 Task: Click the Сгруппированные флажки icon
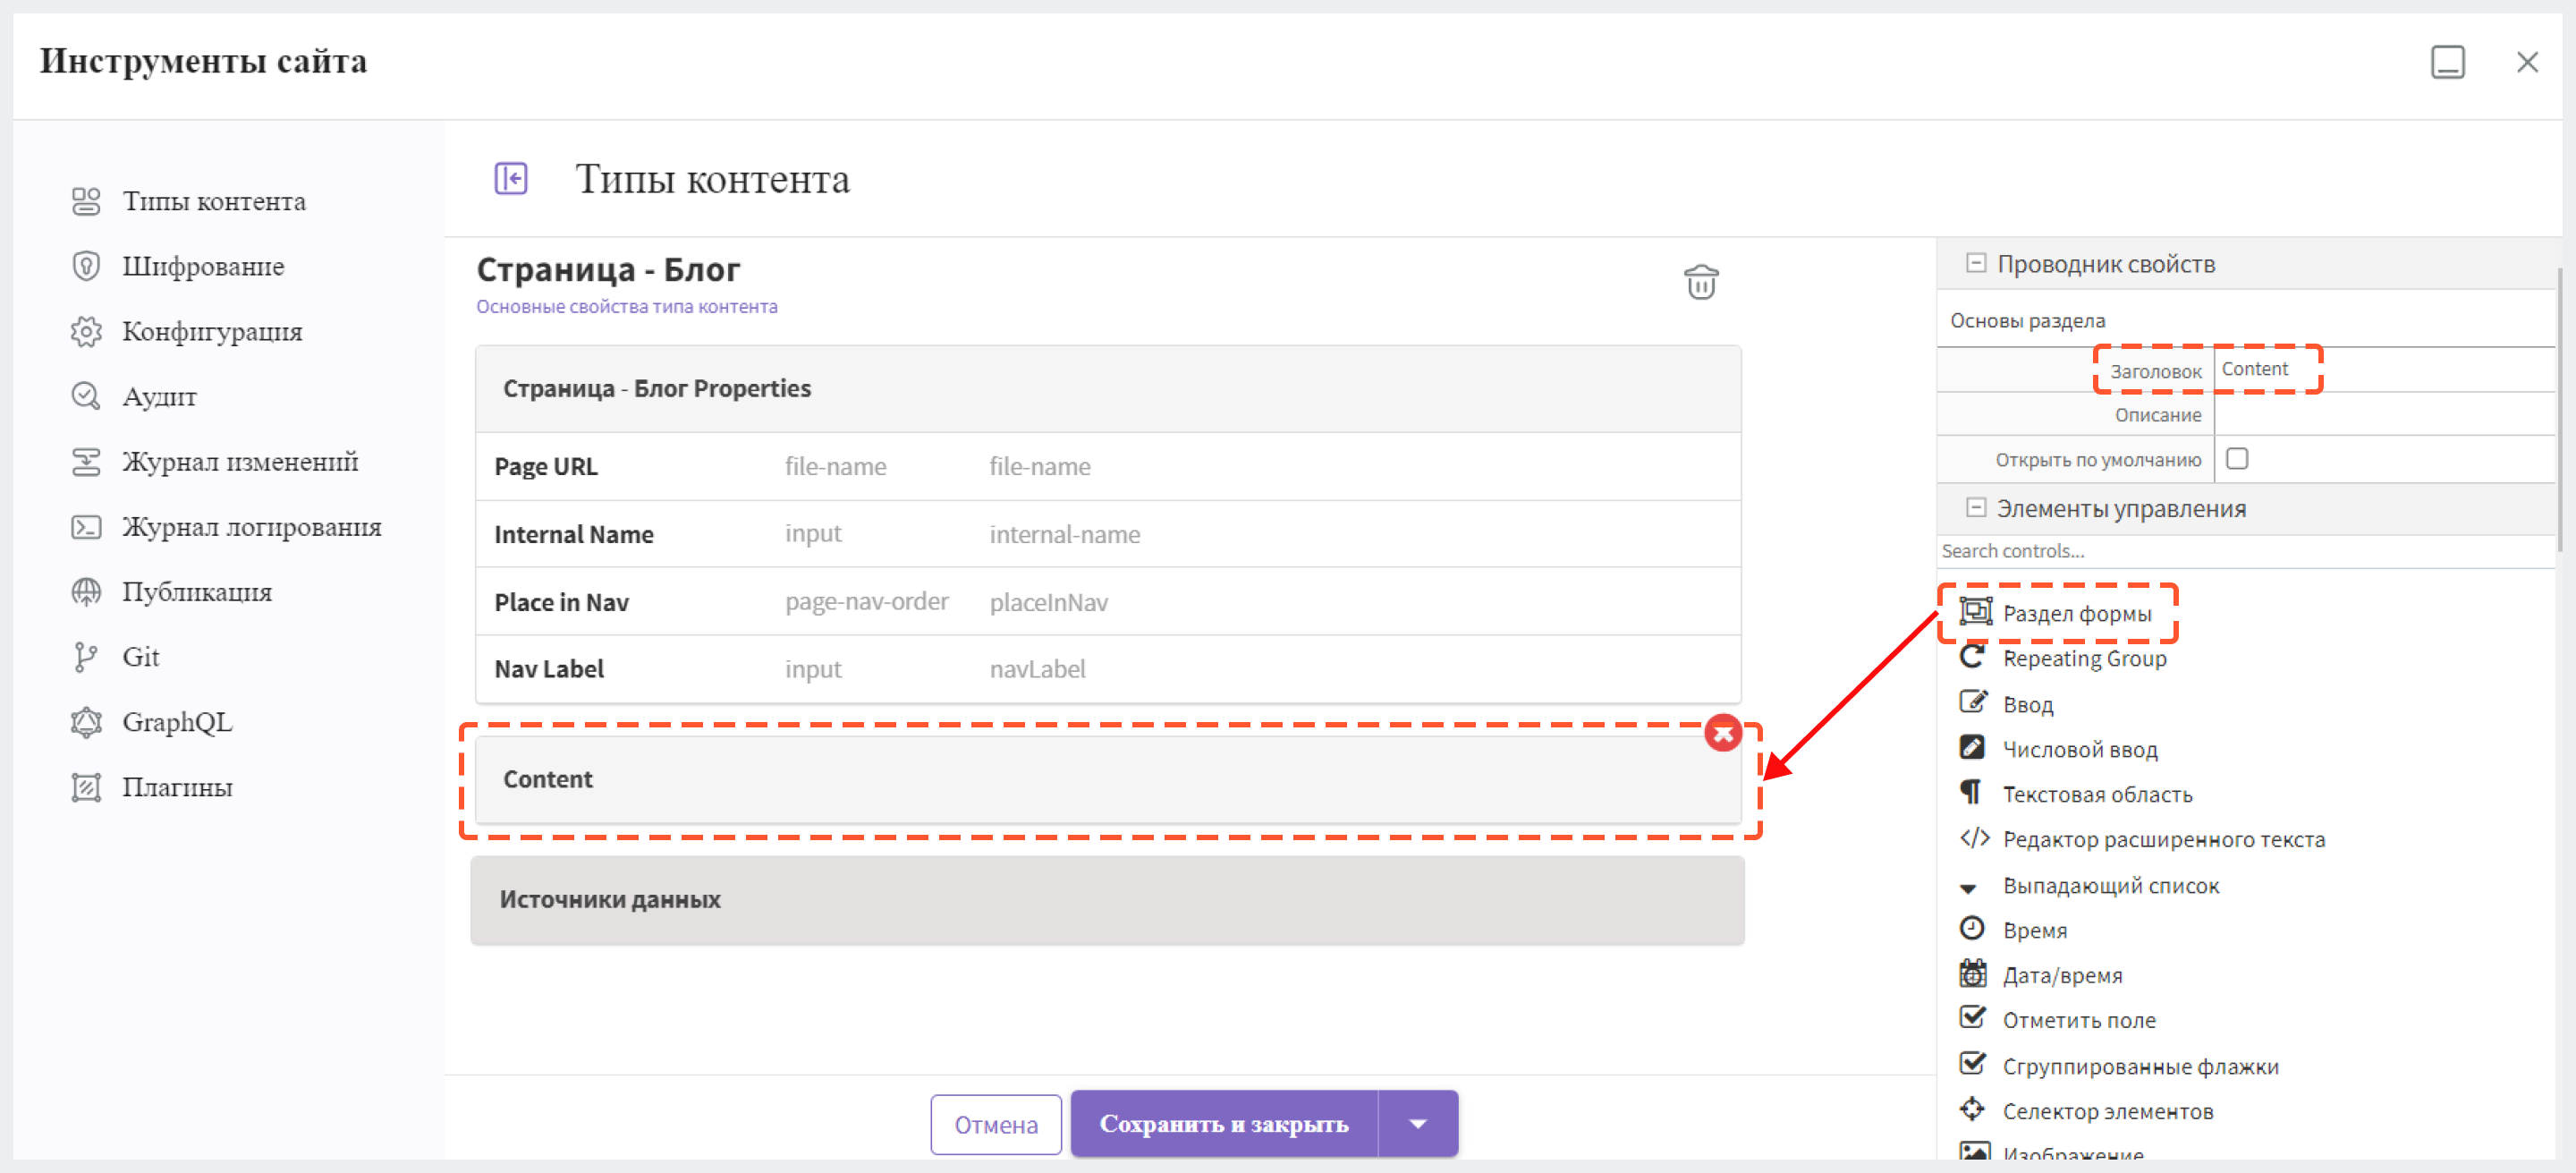1973,1064
